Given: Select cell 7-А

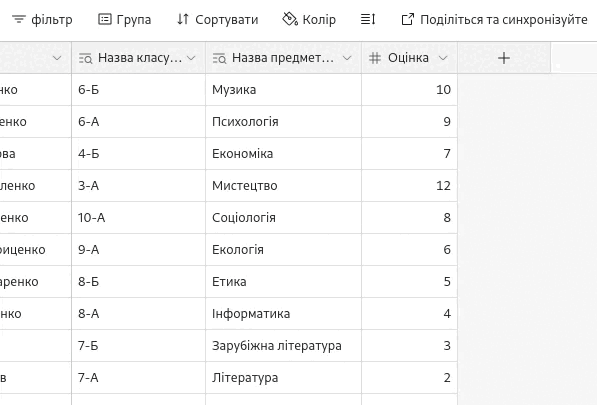Looking at the screenshot, I should point(139,378).
